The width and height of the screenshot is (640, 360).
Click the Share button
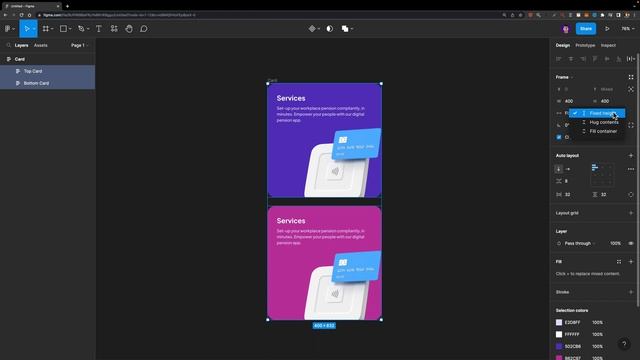pyautogui.click(x=586, y=29)
